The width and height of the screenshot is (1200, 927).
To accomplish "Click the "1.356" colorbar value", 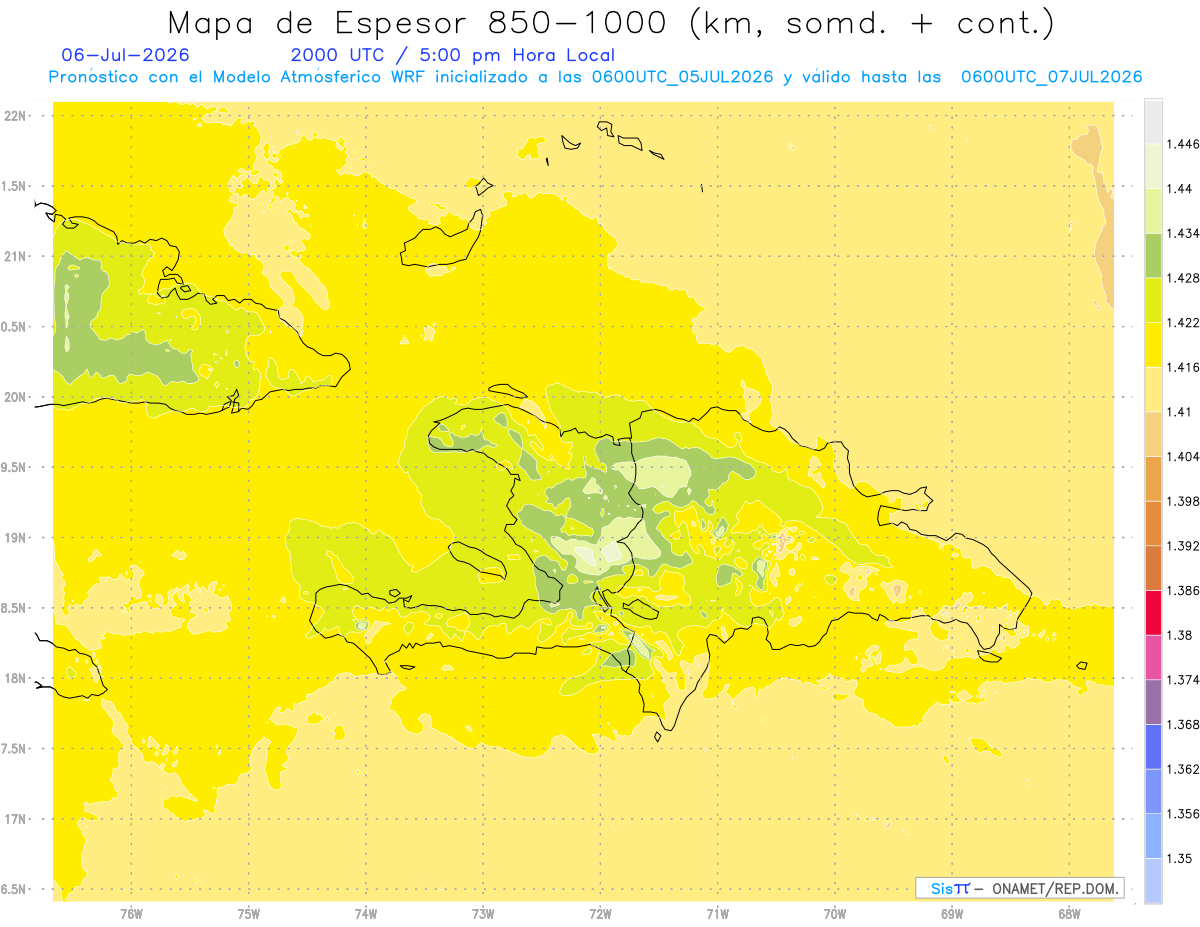I will [x=1184, y=813].
